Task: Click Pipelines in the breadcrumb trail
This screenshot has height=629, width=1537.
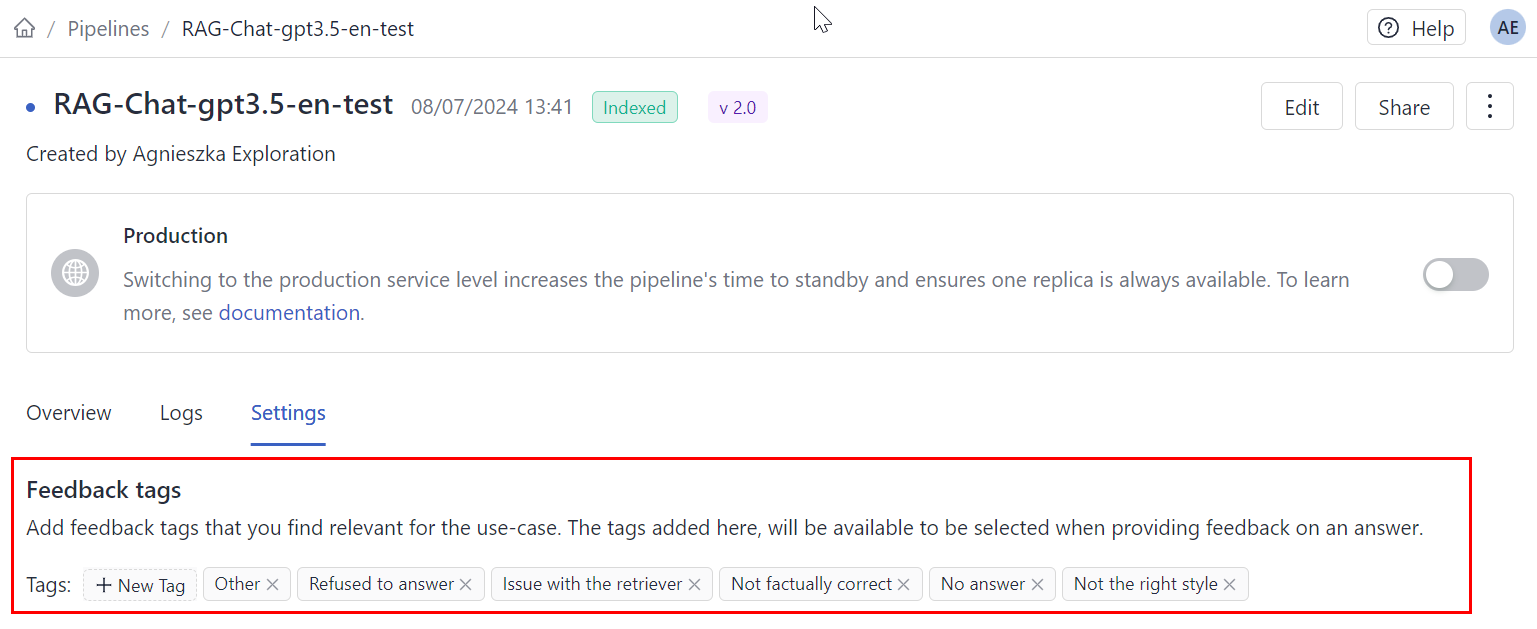Action: point(108,28)
